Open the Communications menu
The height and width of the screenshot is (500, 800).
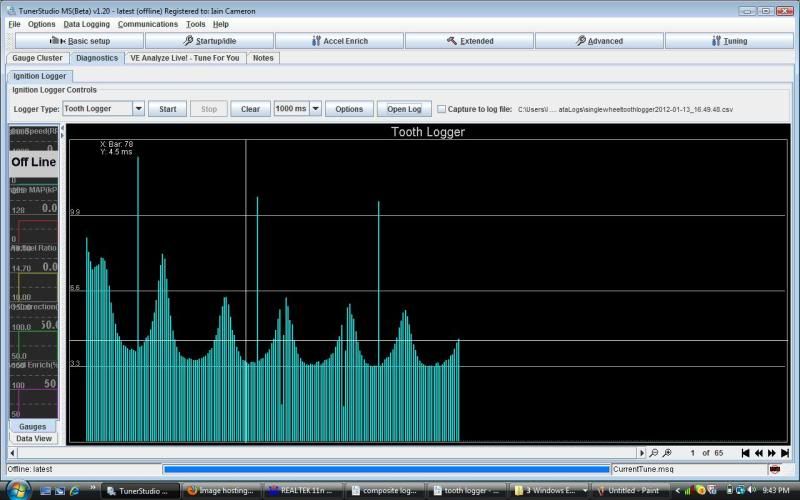pyautogui.click(x=147, y=24)
